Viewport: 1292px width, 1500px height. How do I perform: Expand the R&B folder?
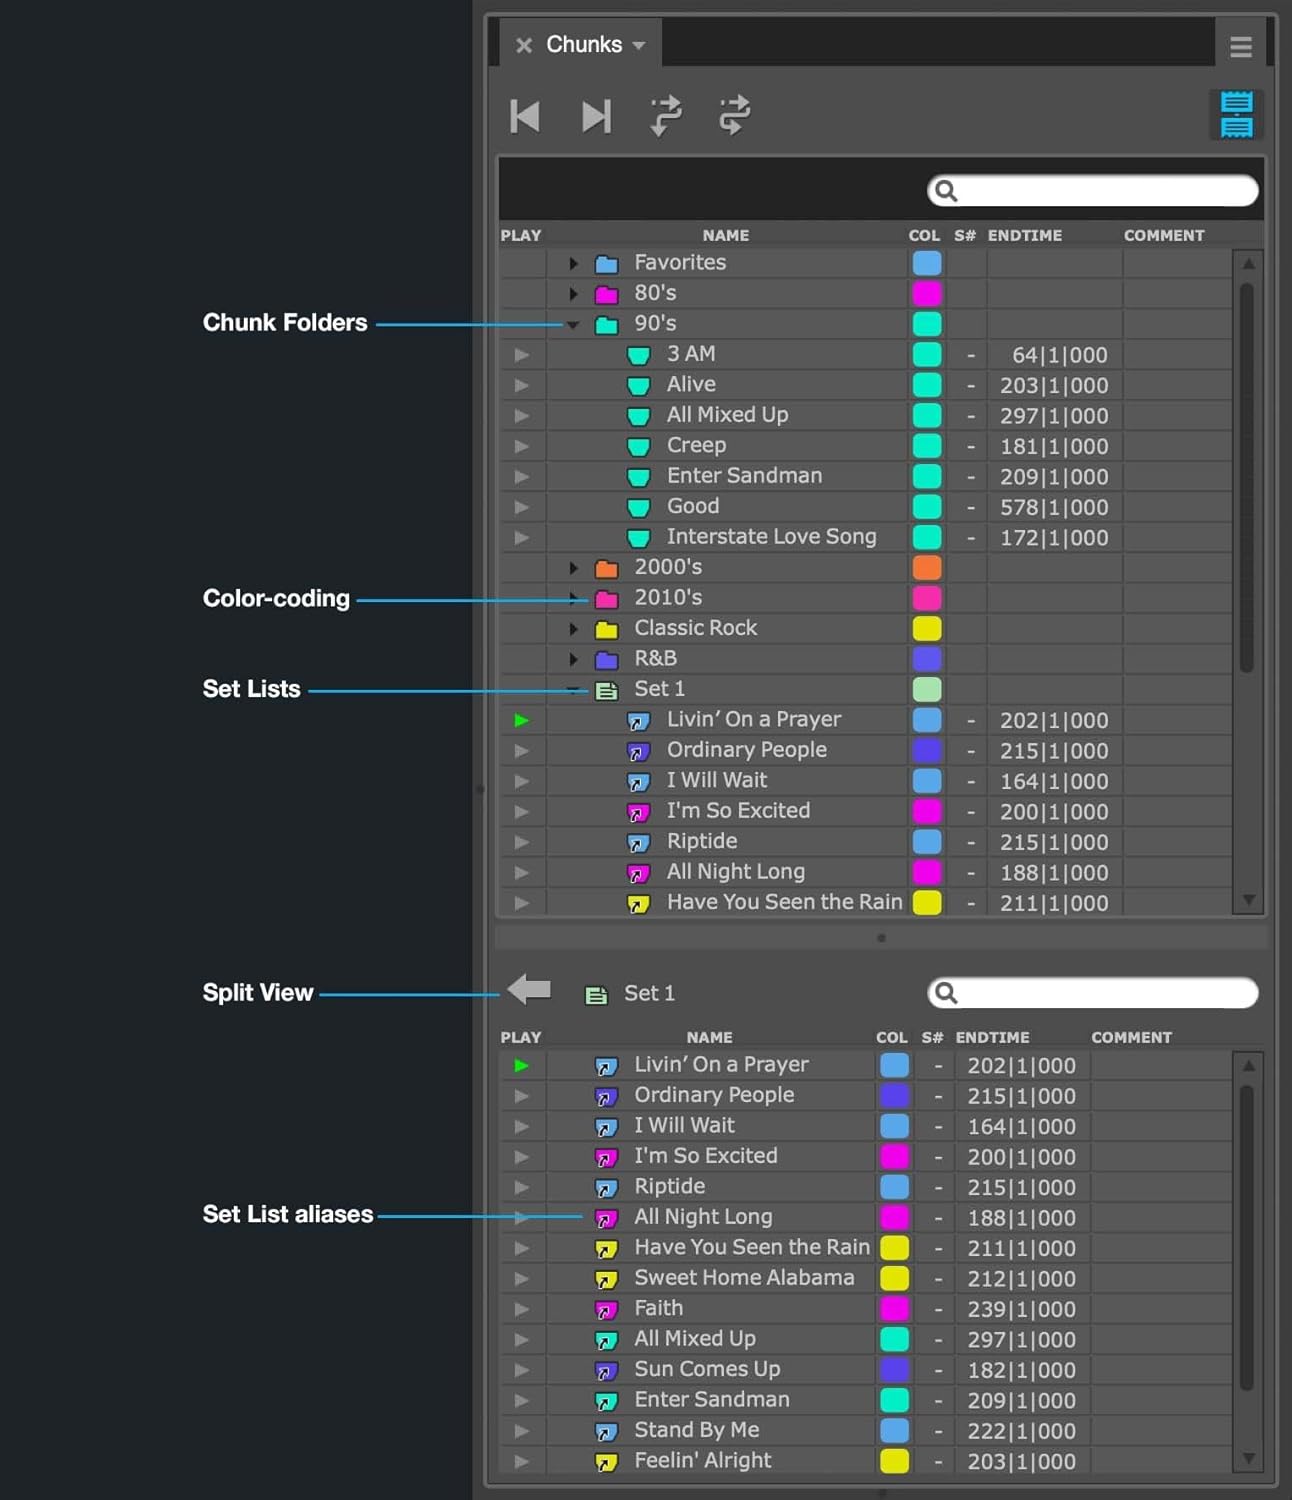(x=572, y=658)
